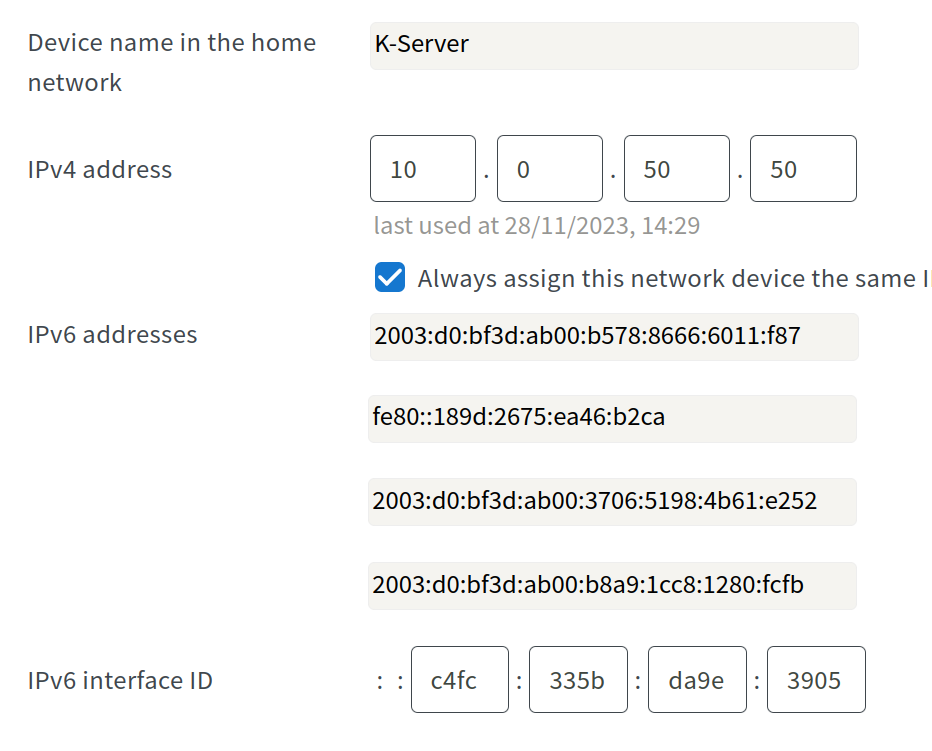Select the IPv6 interface ID segment c4fc
The height and width of the screenshot is (751, 932).
(x=460, y=680)
